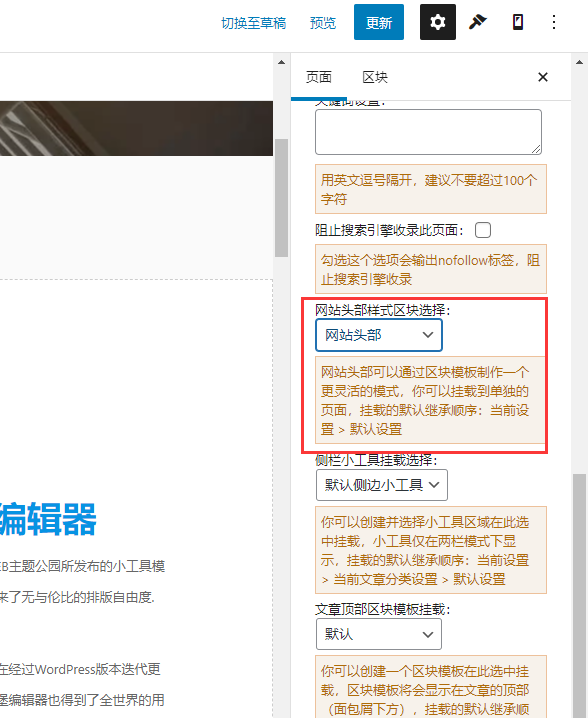Click the label 侧栏小工具挂载选择

tap(376, 460)
